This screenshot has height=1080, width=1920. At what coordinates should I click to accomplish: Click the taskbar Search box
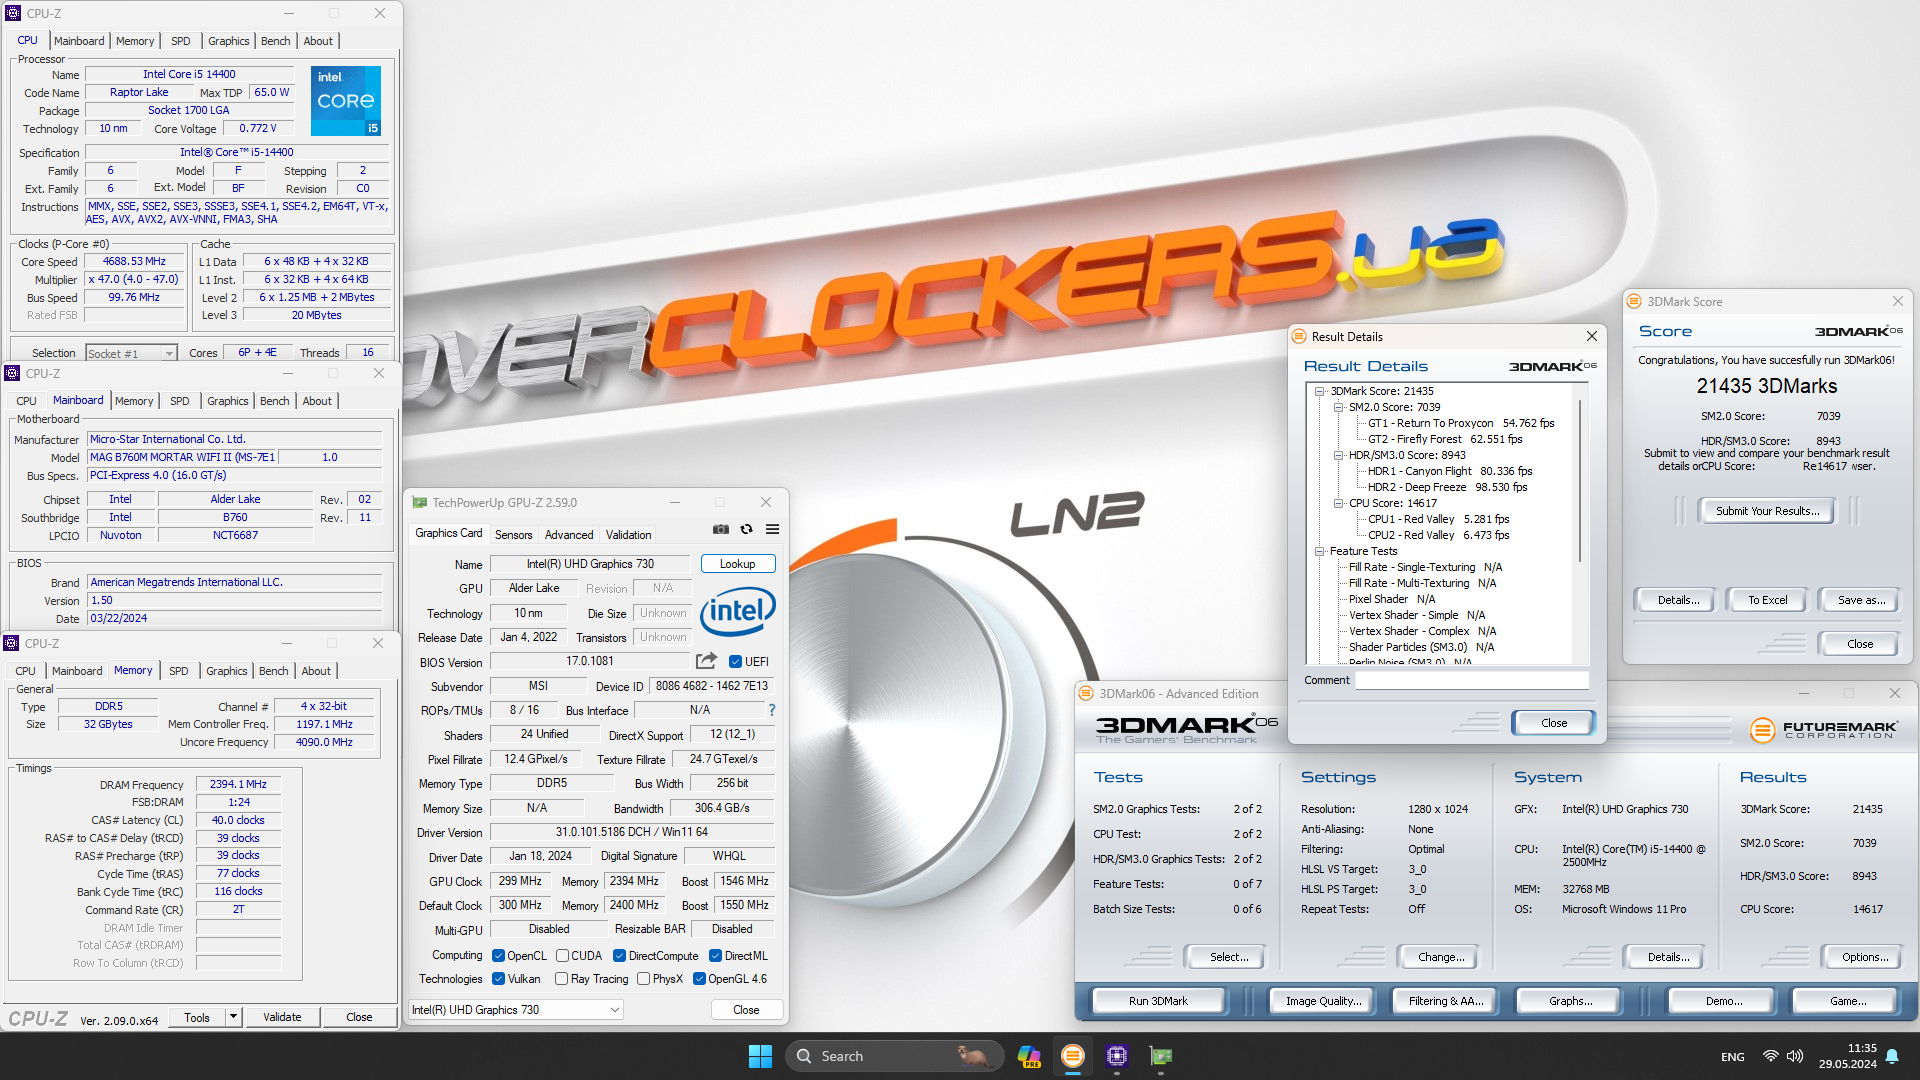(x=894, y=1056)
